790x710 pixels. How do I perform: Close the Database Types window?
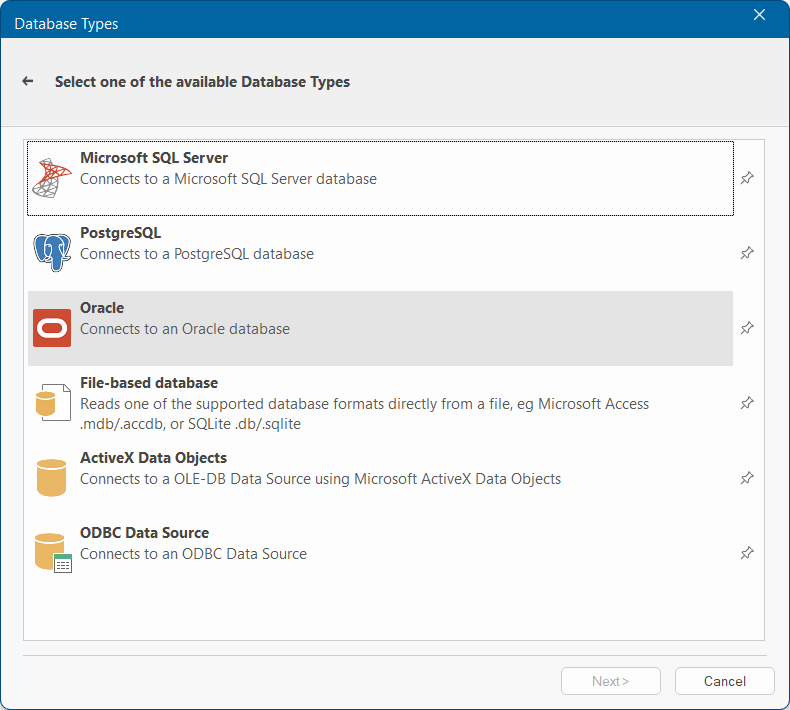759,15
